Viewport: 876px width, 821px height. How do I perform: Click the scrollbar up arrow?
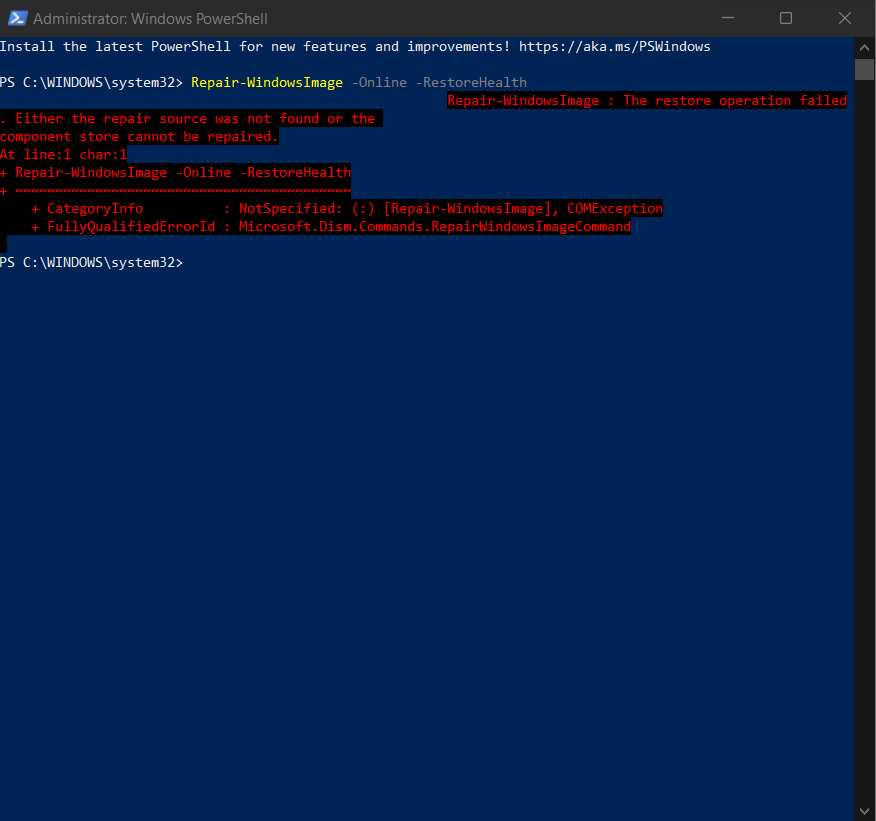point(864,48)
